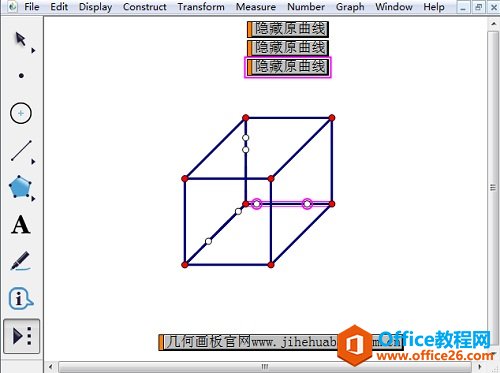Open the Help menu
Image resolution: width=500 pixels, height=373 pixels.
434,7
